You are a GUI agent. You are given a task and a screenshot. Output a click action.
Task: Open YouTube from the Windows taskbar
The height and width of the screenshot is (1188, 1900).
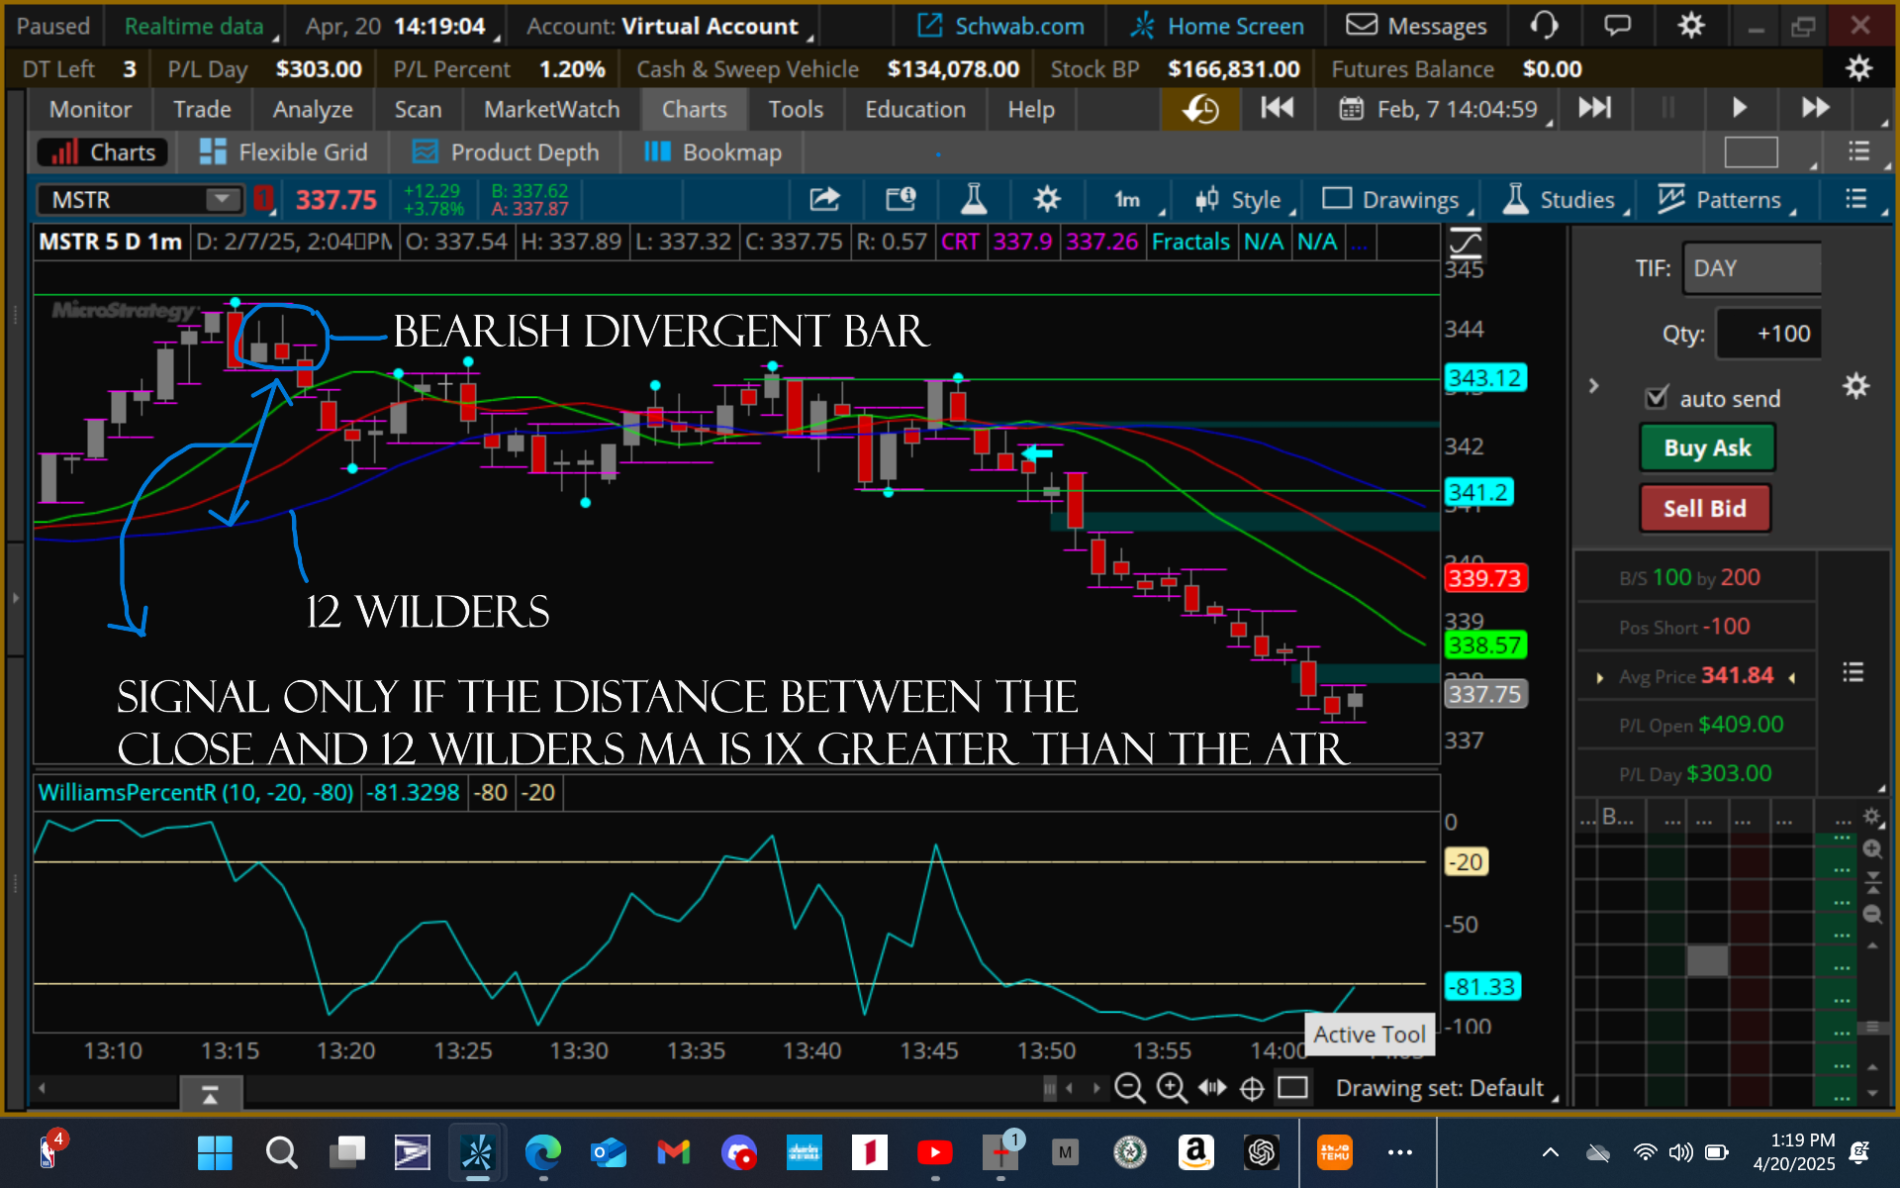(x=935, y=1152)
